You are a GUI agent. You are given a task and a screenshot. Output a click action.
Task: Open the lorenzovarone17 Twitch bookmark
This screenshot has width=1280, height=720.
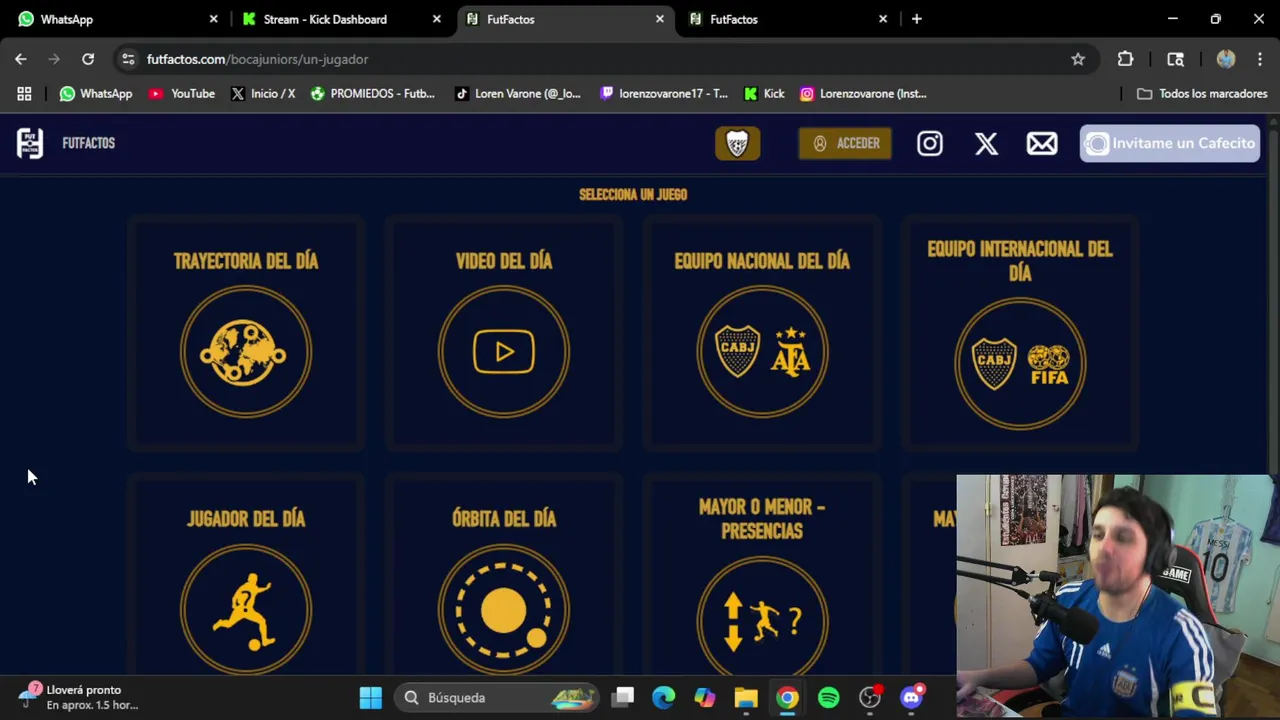(664, 94)
